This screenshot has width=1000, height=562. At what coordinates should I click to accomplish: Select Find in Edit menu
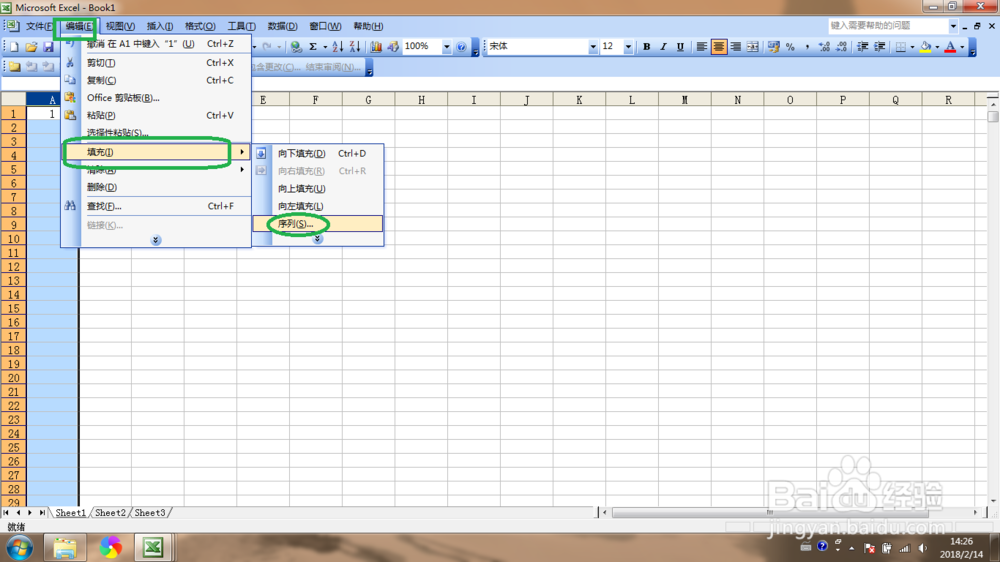[x=156, y=206]
